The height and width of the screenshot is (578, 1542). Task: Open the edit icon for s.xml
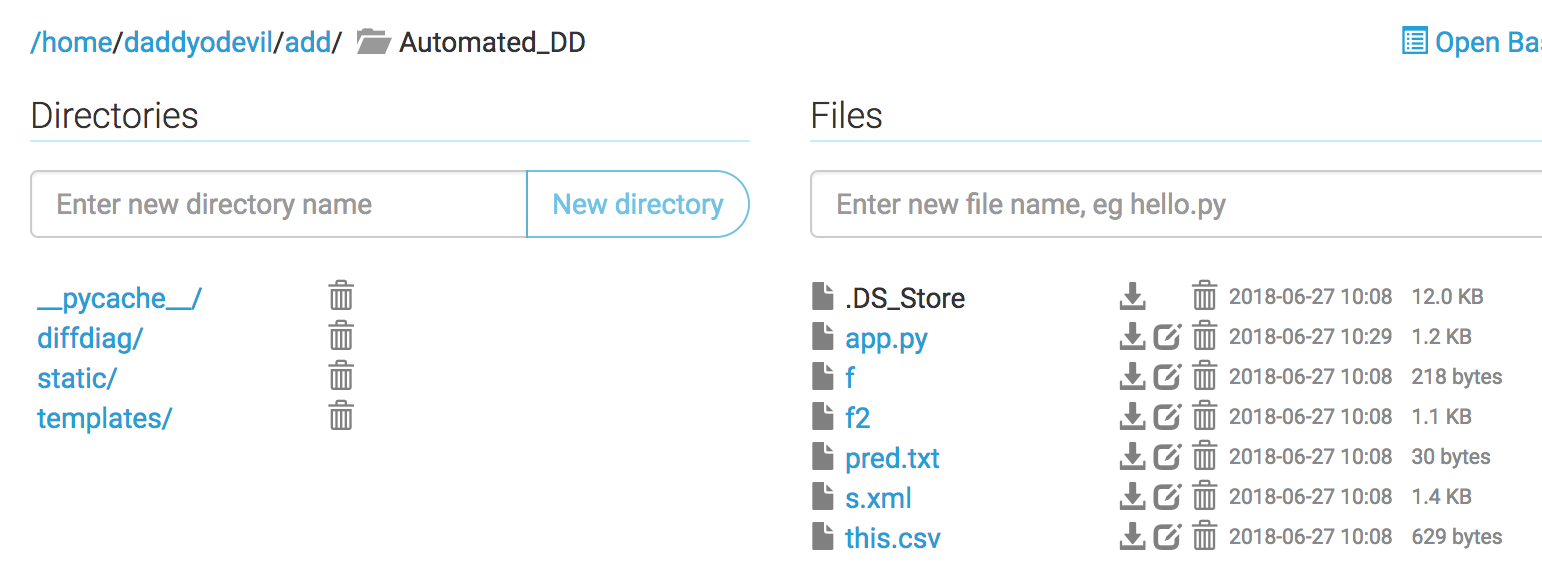1168,497
